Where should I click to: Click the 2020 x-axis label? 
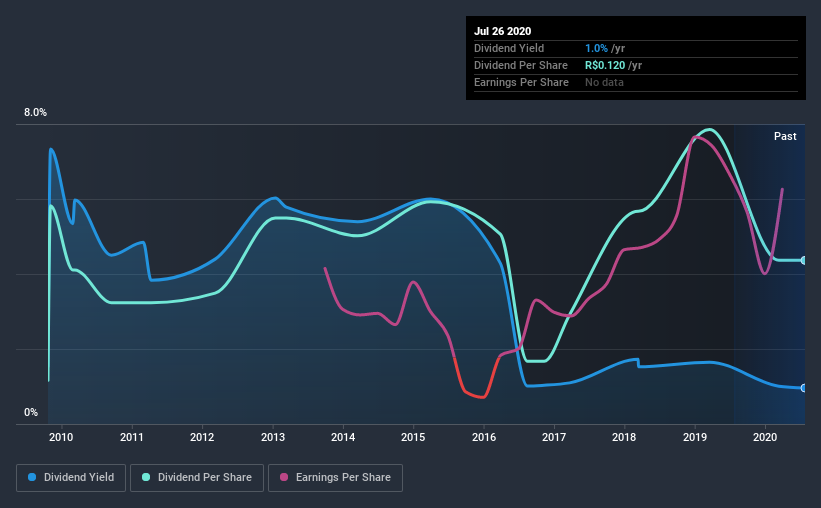(x=765, y=437)
